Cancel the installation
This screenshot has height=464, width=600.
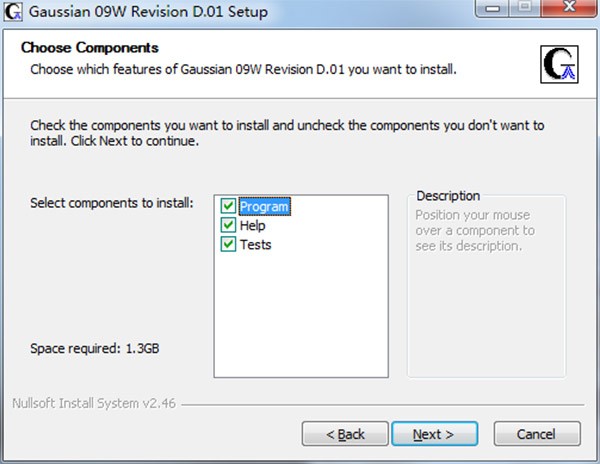537,434
